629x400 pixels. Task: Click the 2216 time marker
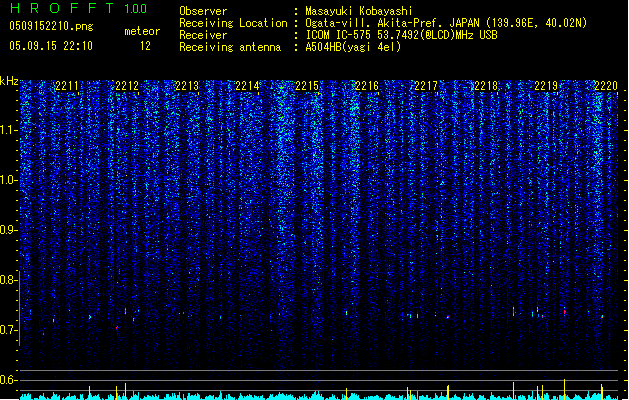click(367, 86)
